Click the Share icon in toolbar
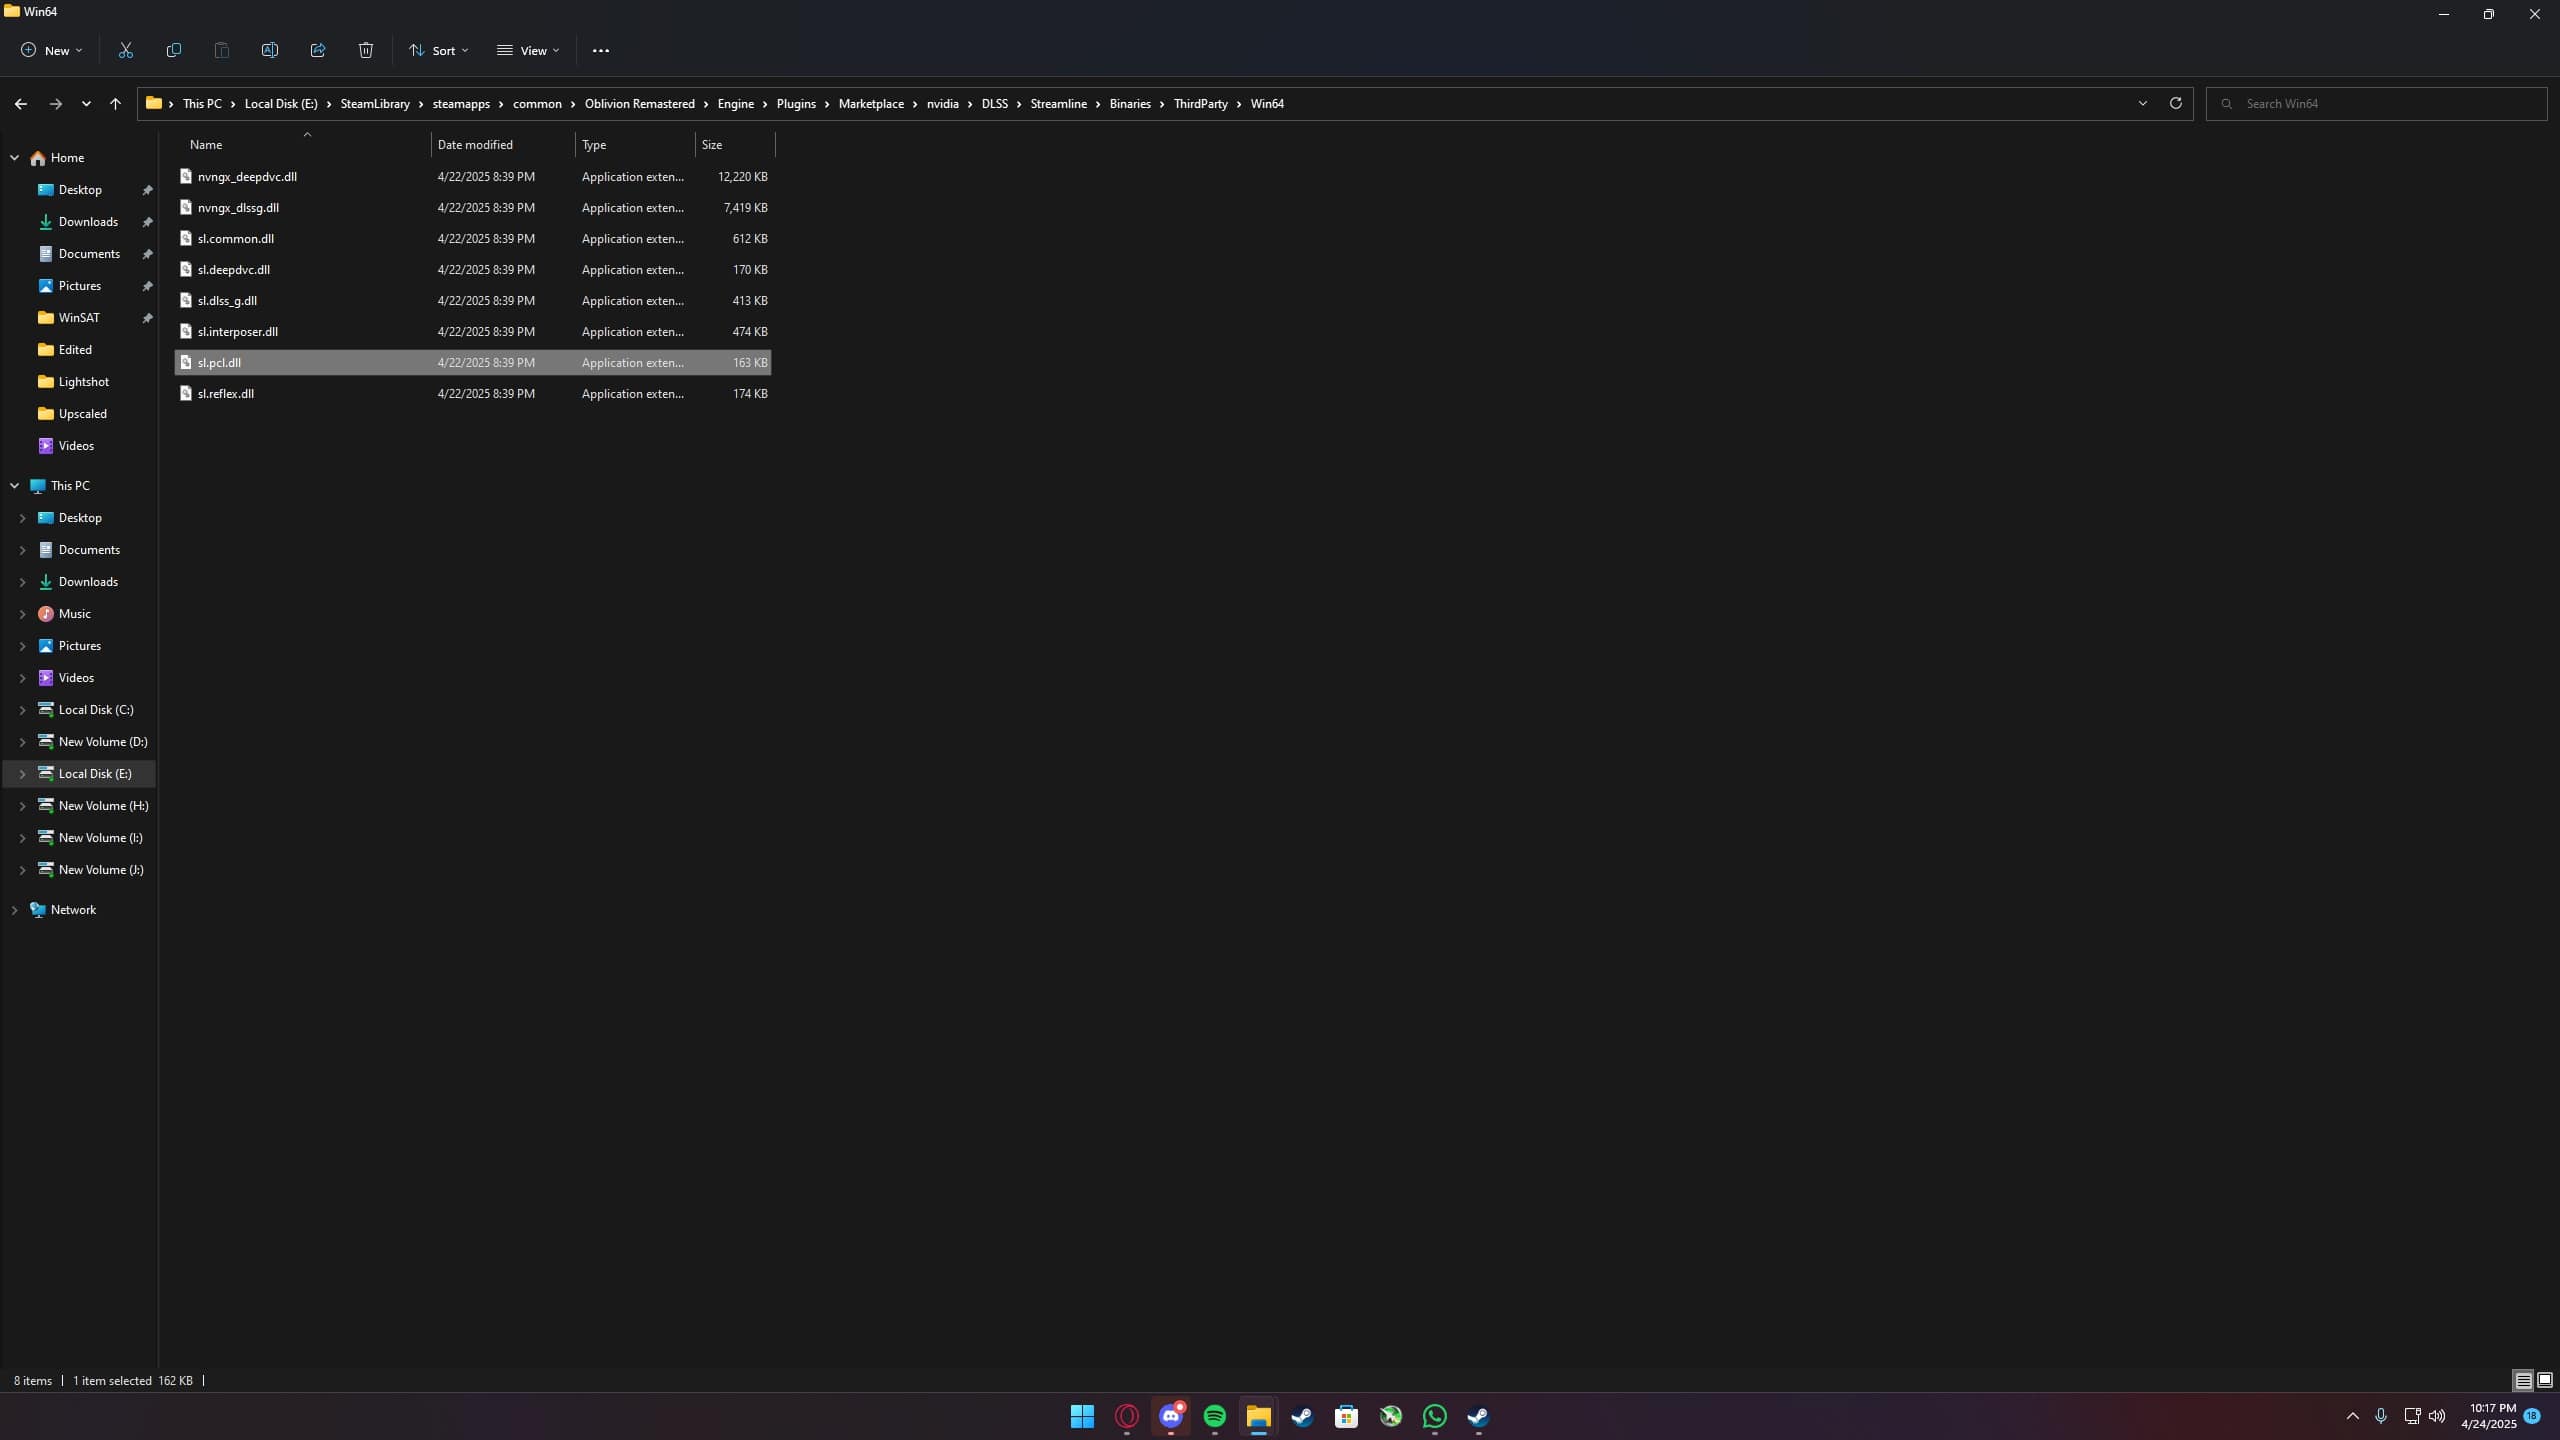This screenshot has height=1440, width=2560. point(318,50)
